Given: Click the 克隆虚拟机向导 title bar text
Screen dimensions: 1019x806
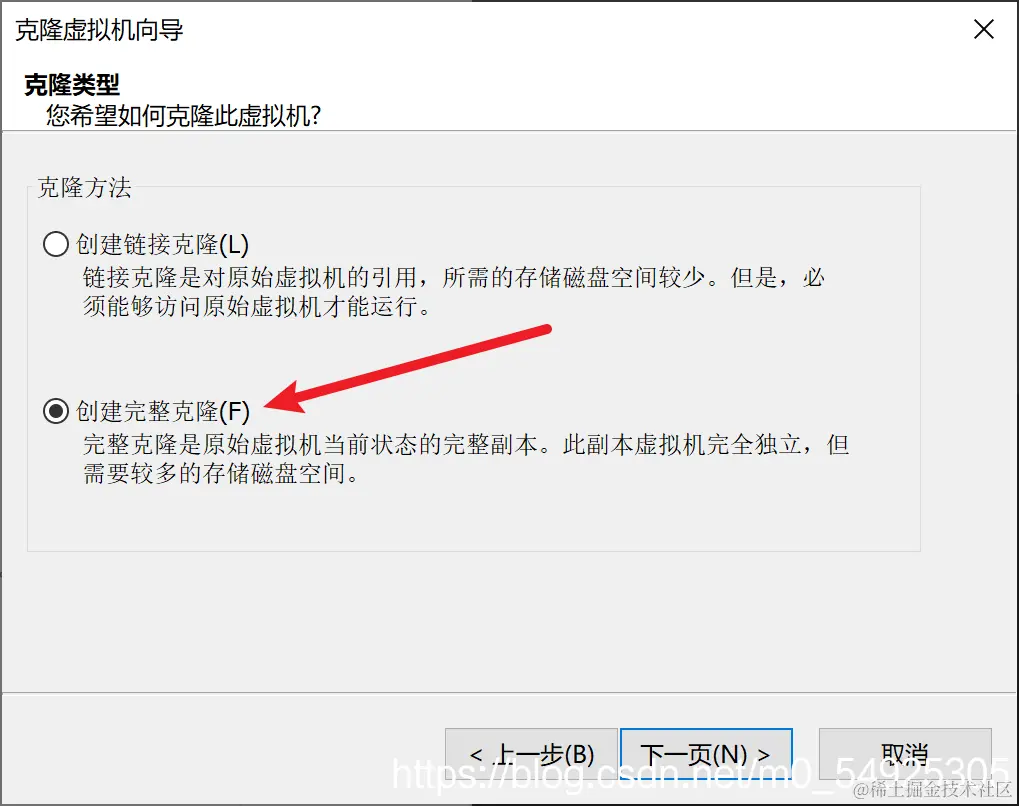Looking at the screenshot, I should (99, 30).
